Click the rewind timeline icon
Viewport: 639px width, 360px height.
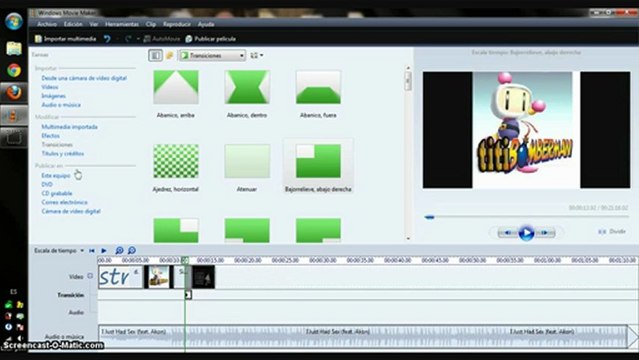(92, 250)
